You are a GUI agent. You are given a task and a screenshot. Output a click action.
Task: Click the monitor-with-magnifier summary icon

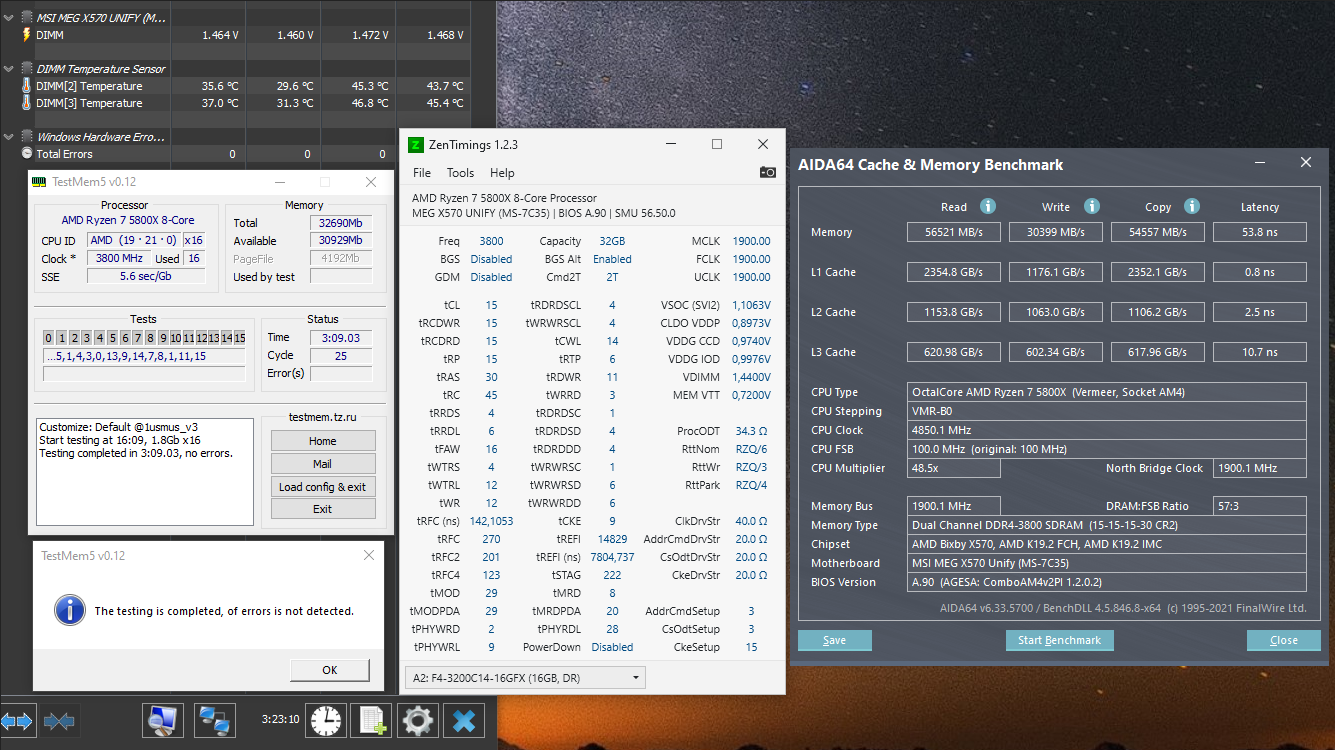162,720
